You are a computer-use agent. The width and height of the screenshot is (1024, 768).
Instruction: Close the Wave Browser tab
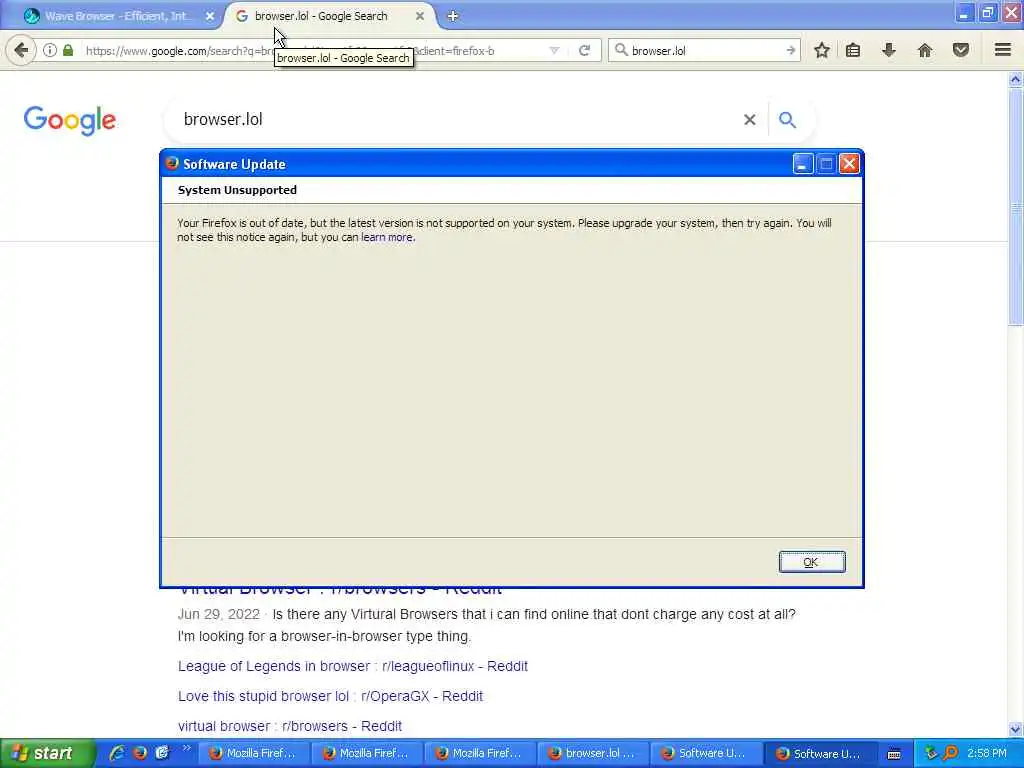coord(210,16)
